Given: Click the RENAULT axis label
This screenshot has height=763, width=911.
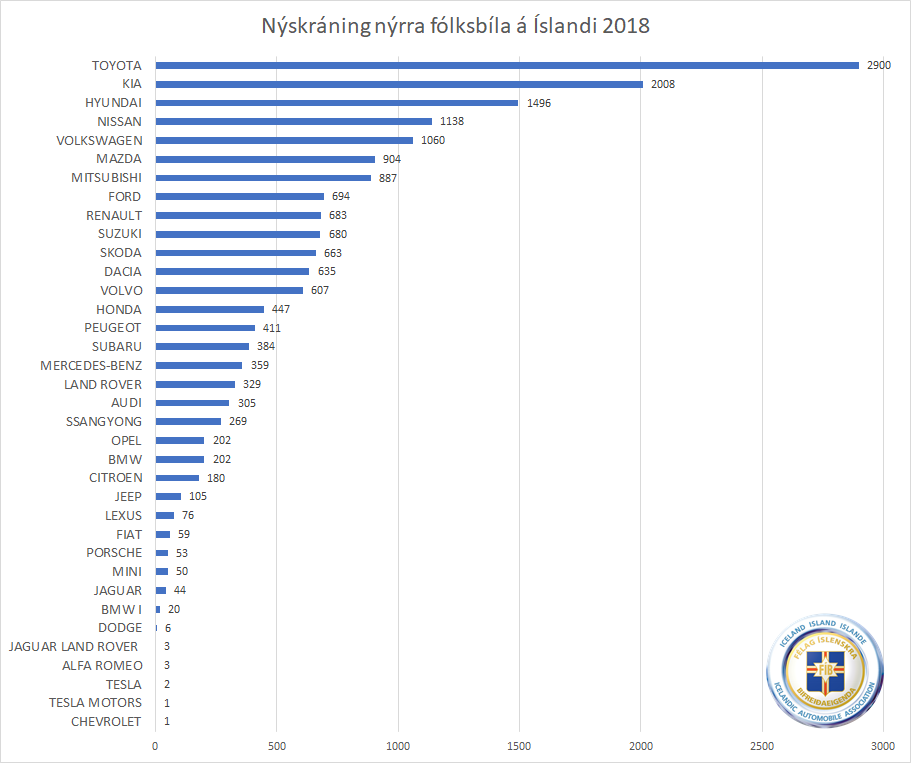Looking at the screenshot, I should 114,215.
